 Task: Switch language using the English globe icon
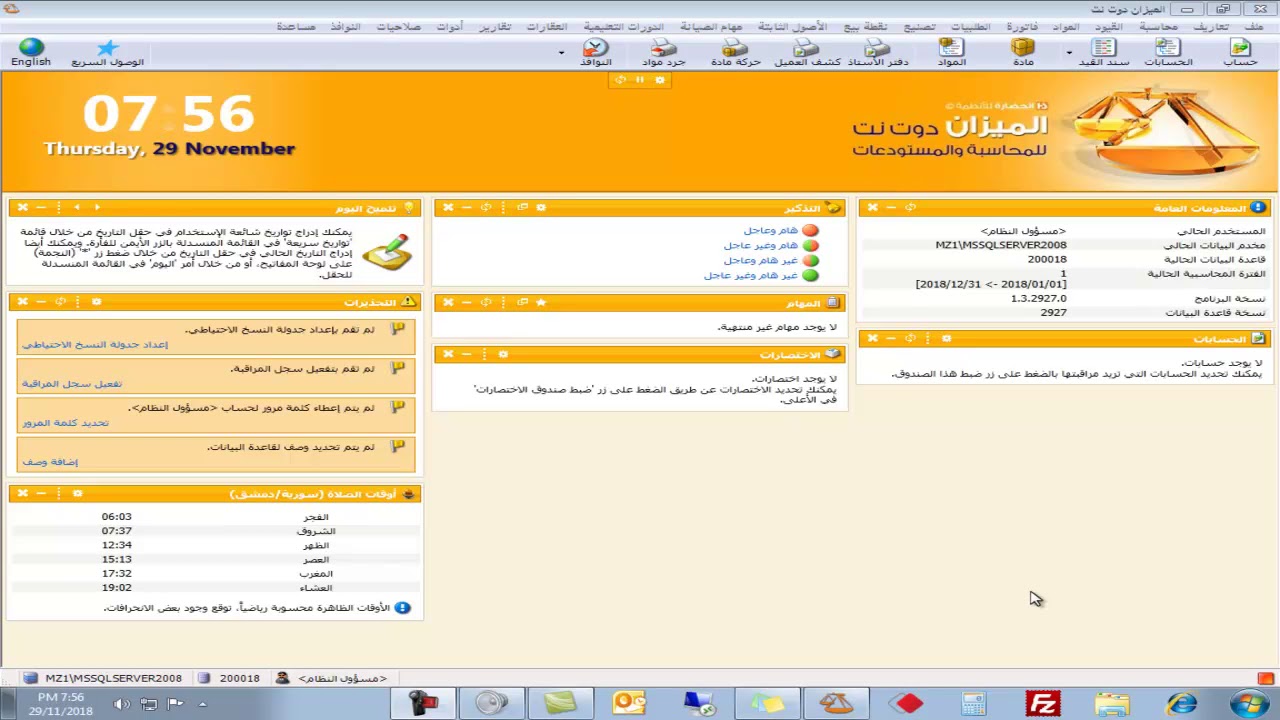coord(31,52)
